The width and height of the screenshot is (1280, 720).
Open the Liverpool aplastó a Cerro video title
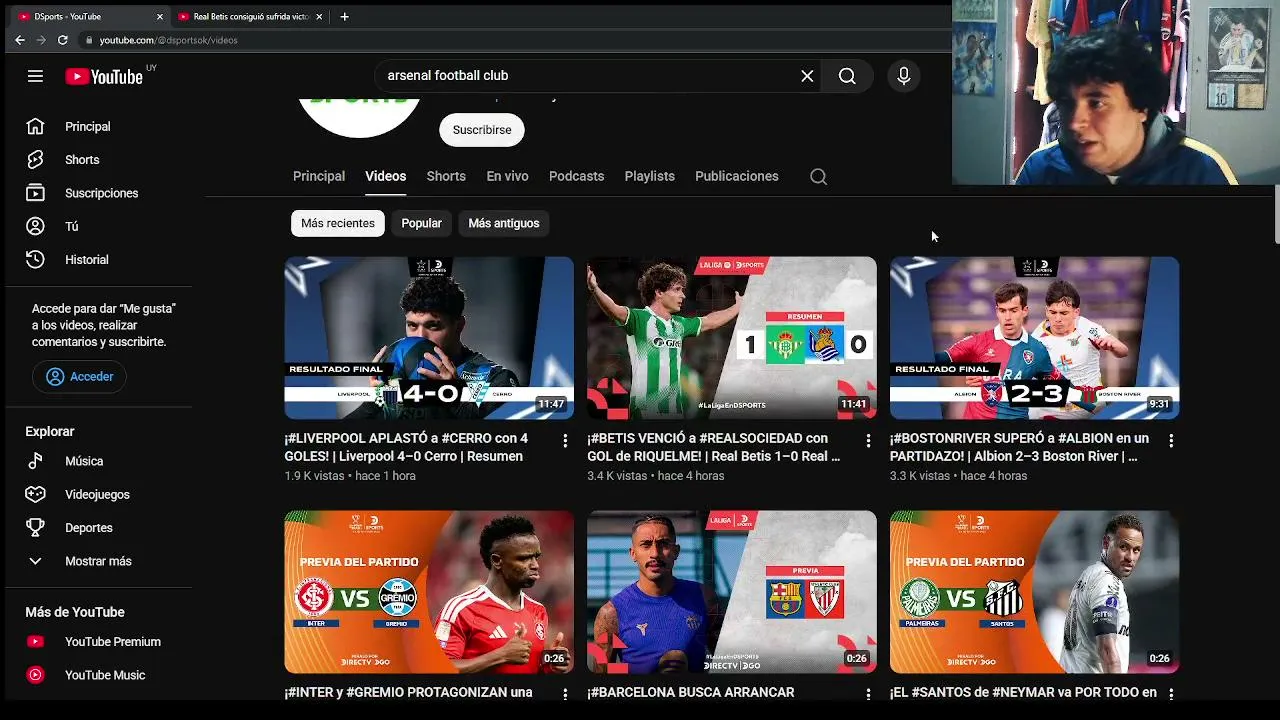coord(406,447)
